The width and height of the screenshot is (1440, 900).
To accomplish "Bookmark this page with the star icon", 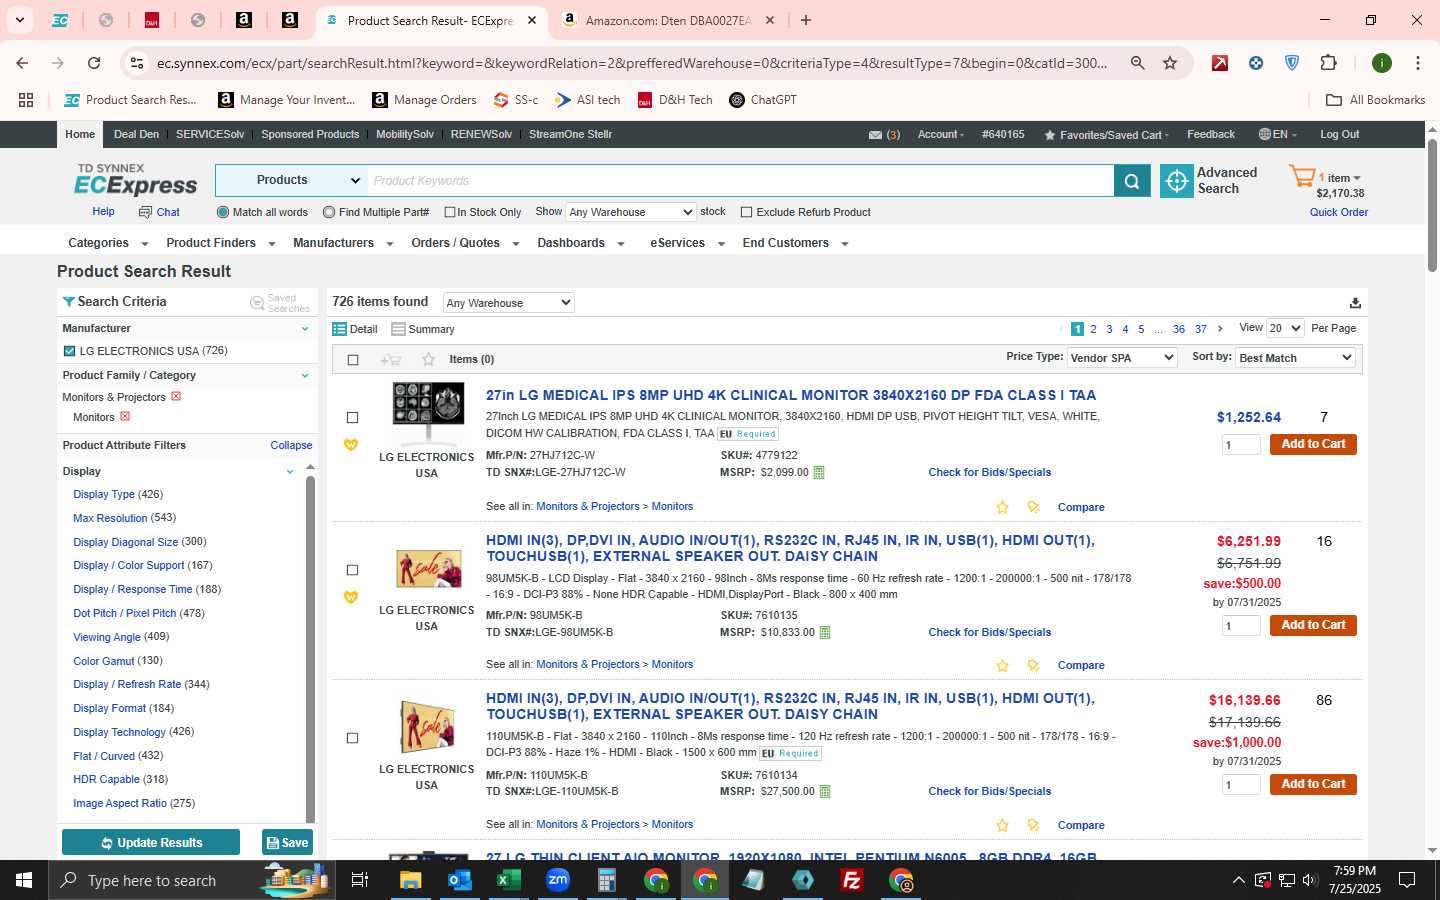I will (x=1170, y=63).
